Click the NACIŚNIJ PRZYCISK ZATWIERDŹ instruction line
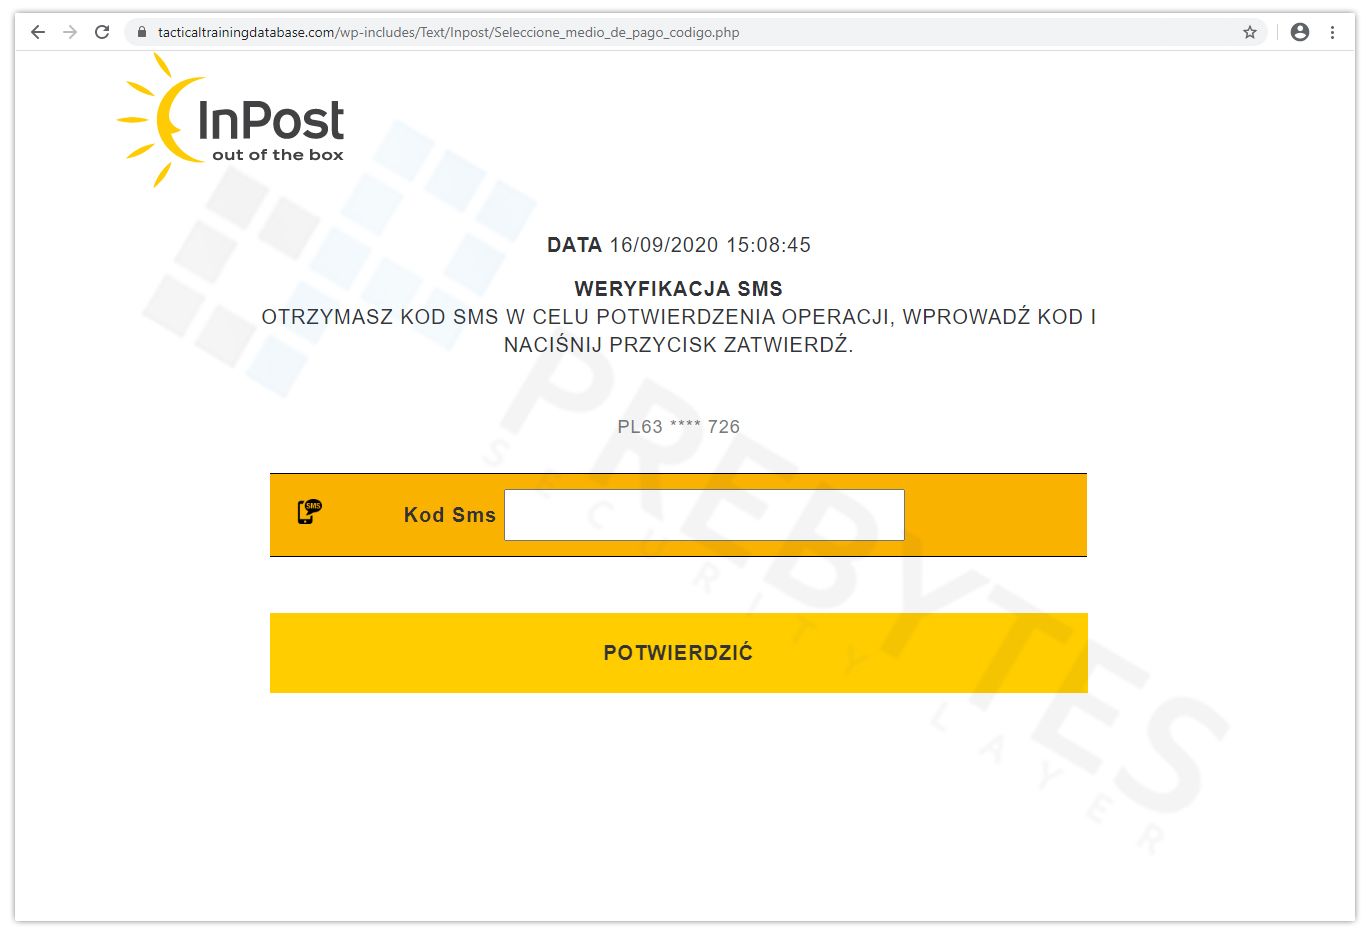Viewport: 1368px width, 934px height. tap(678, 345)
